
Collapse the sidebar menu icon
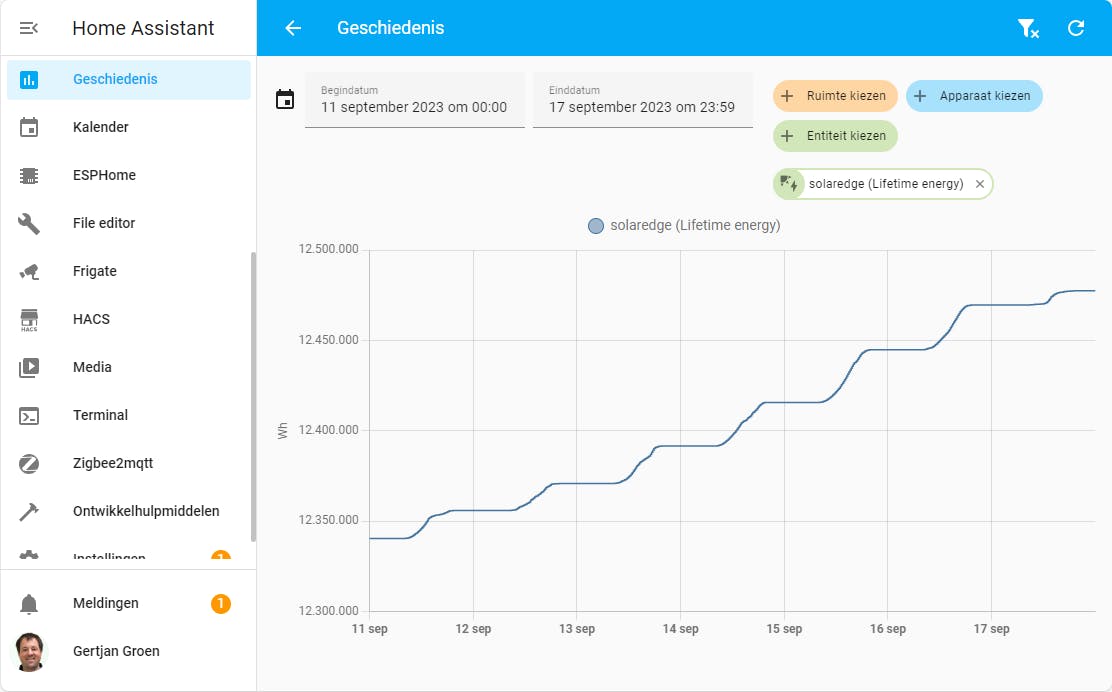point(29,28)
